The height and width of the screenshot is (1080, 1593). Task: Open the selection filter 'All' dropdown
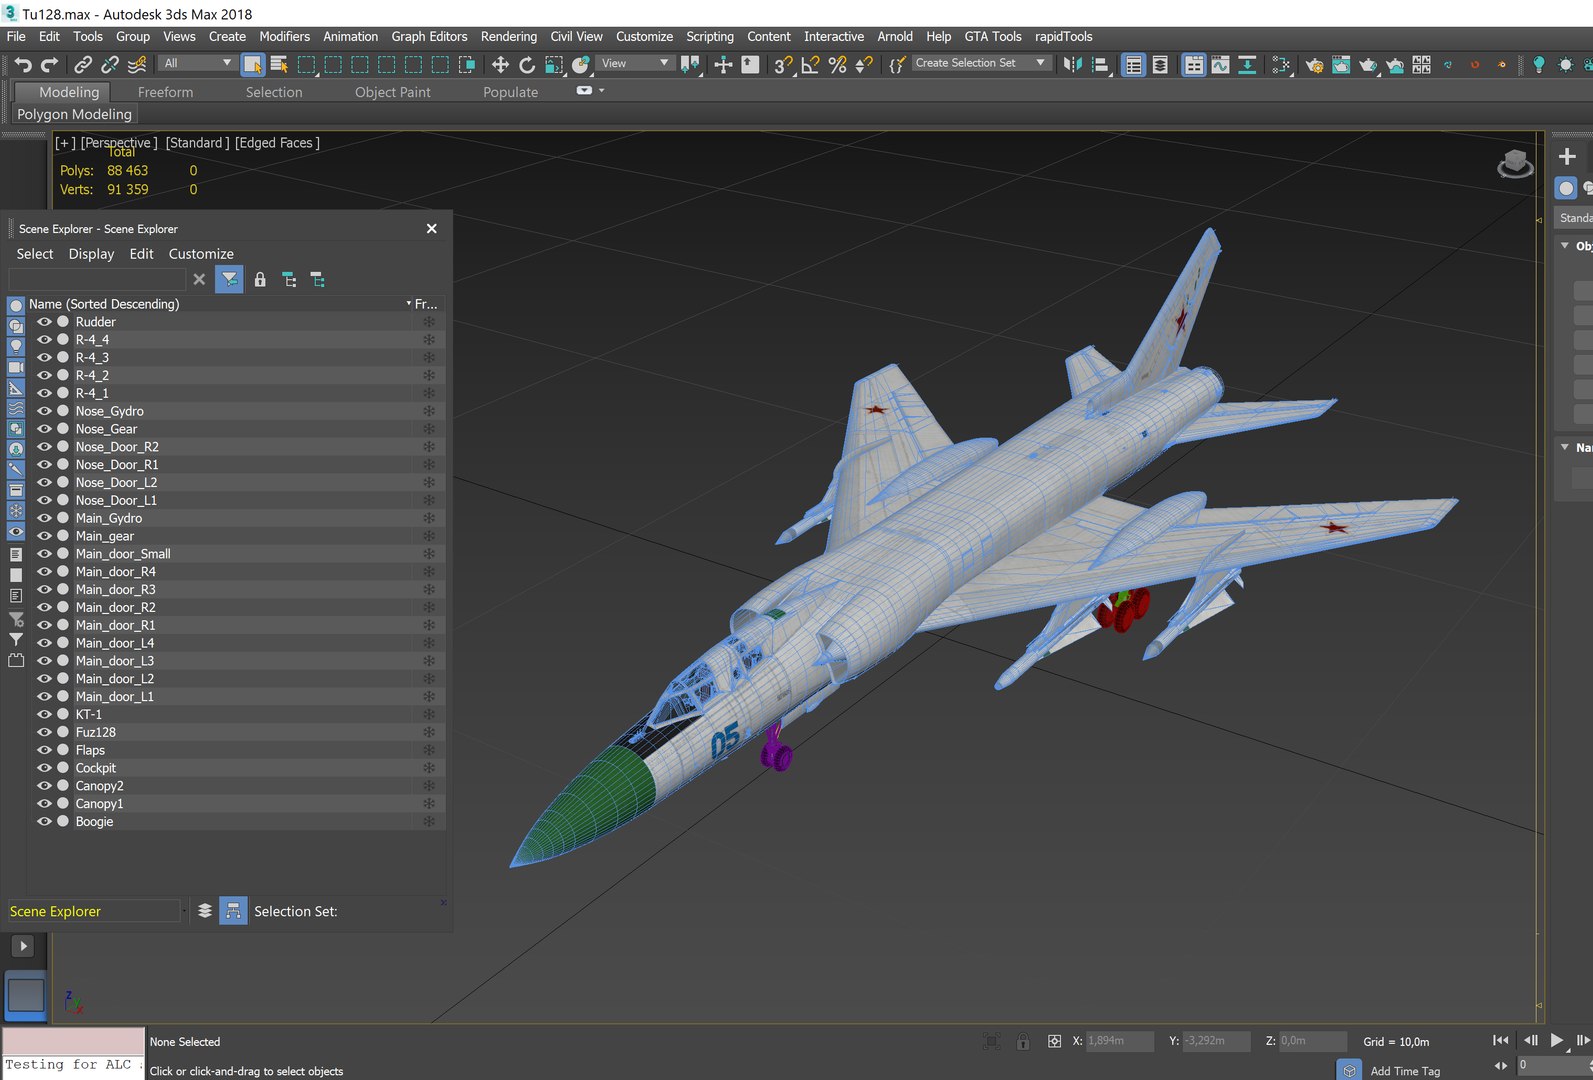coord(198,63)
